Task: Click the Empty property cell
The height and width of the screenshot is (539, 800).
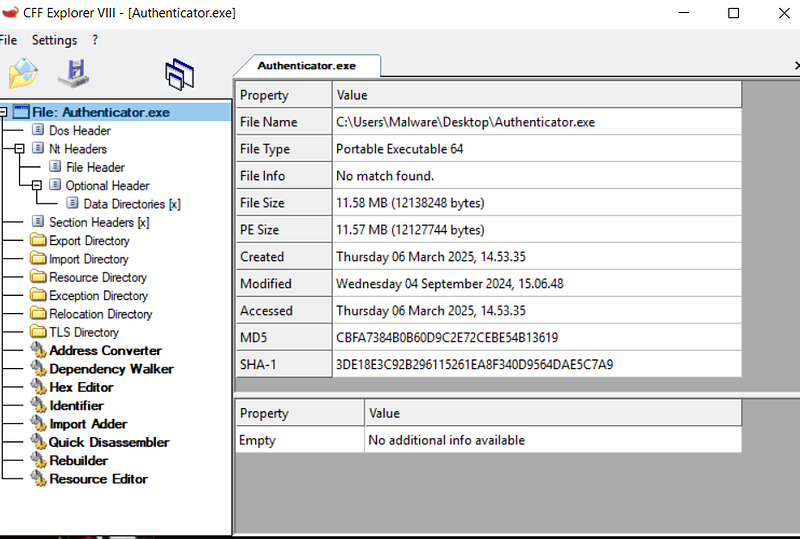Action: (x=300, y=440)
